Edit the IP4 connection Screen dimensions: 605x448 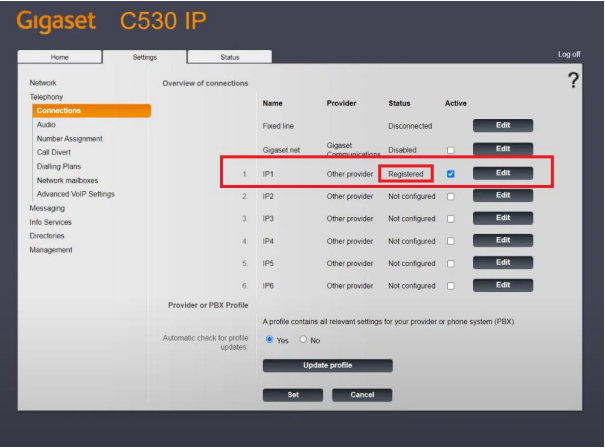pyautogui.click(x=503, y=240)
